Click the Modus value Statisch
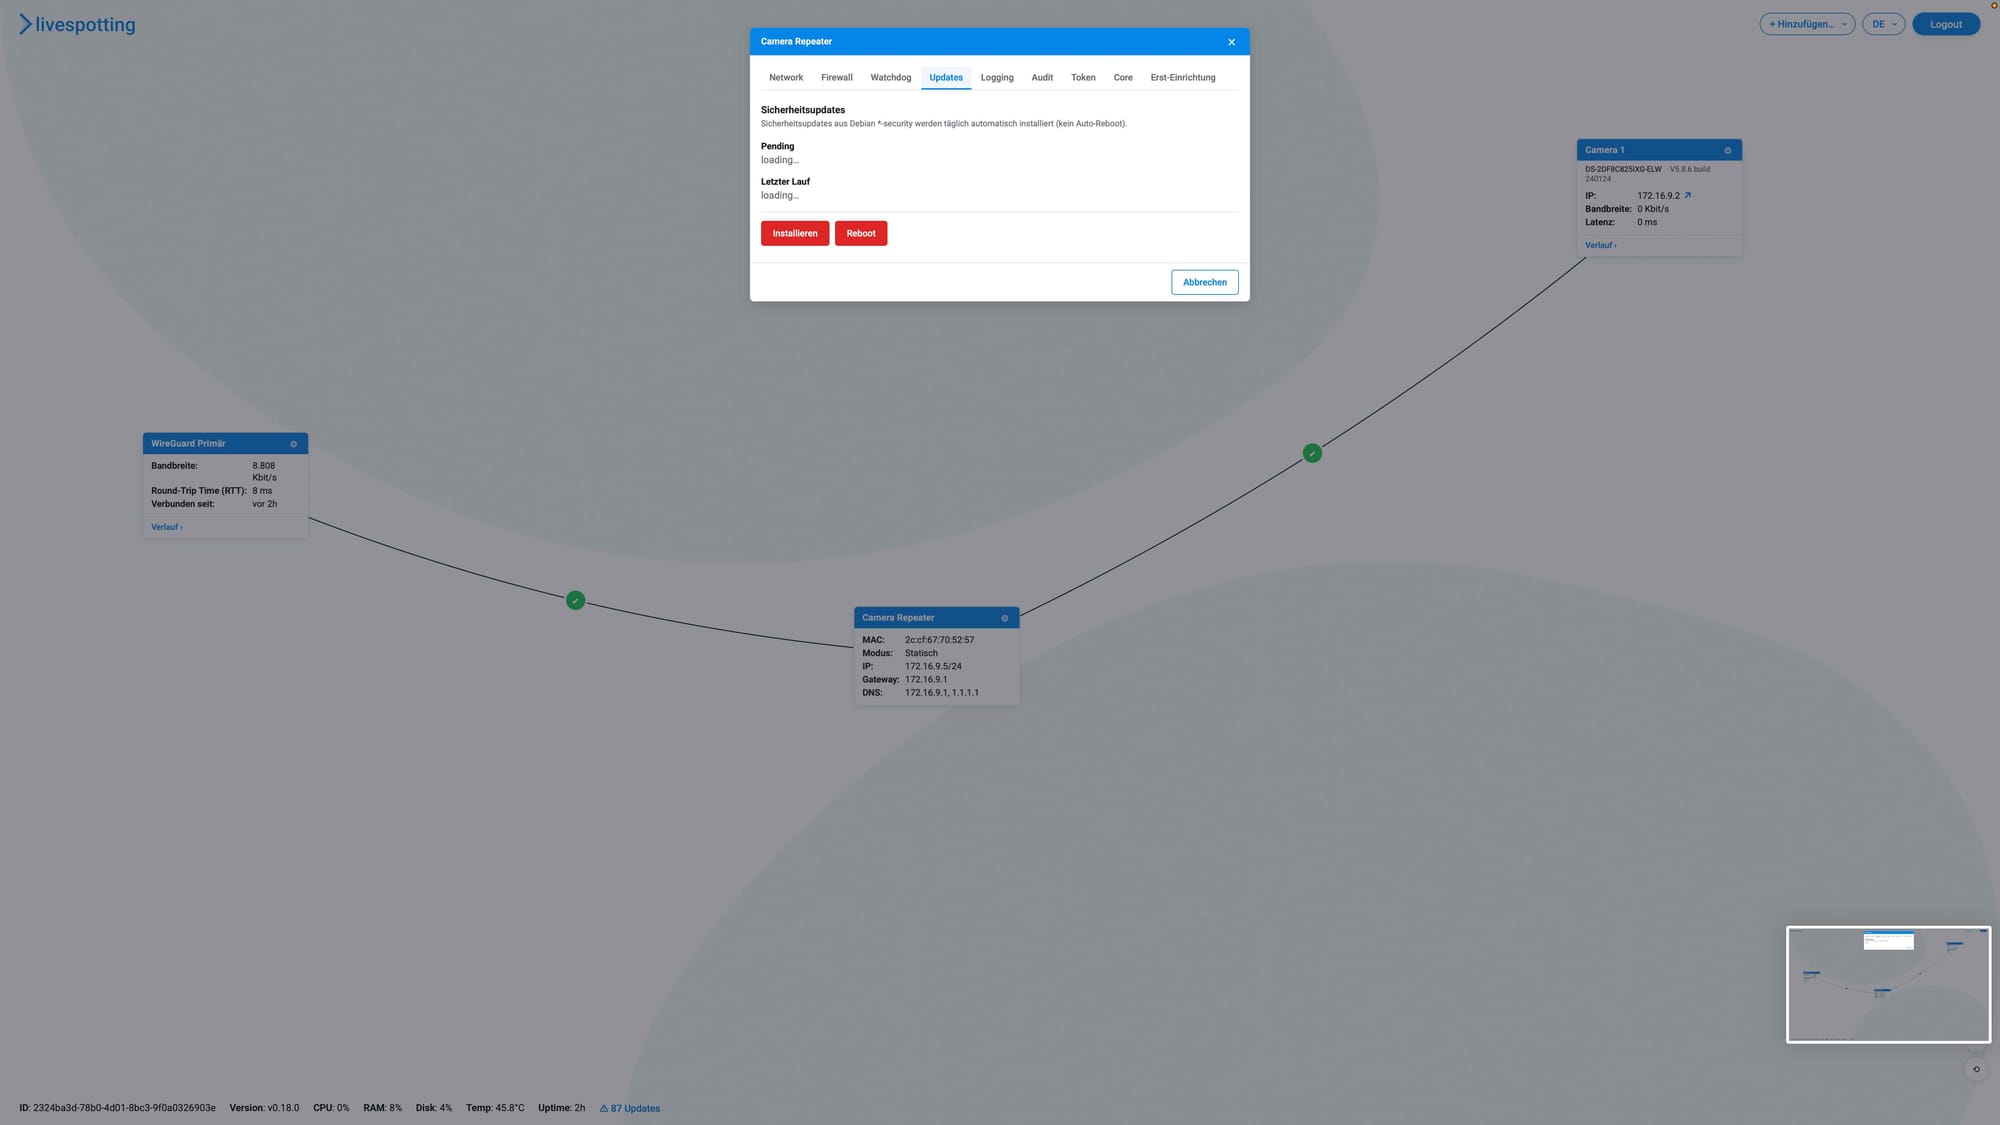This screenshot has width=2000, height=1125. click(921, 653)
